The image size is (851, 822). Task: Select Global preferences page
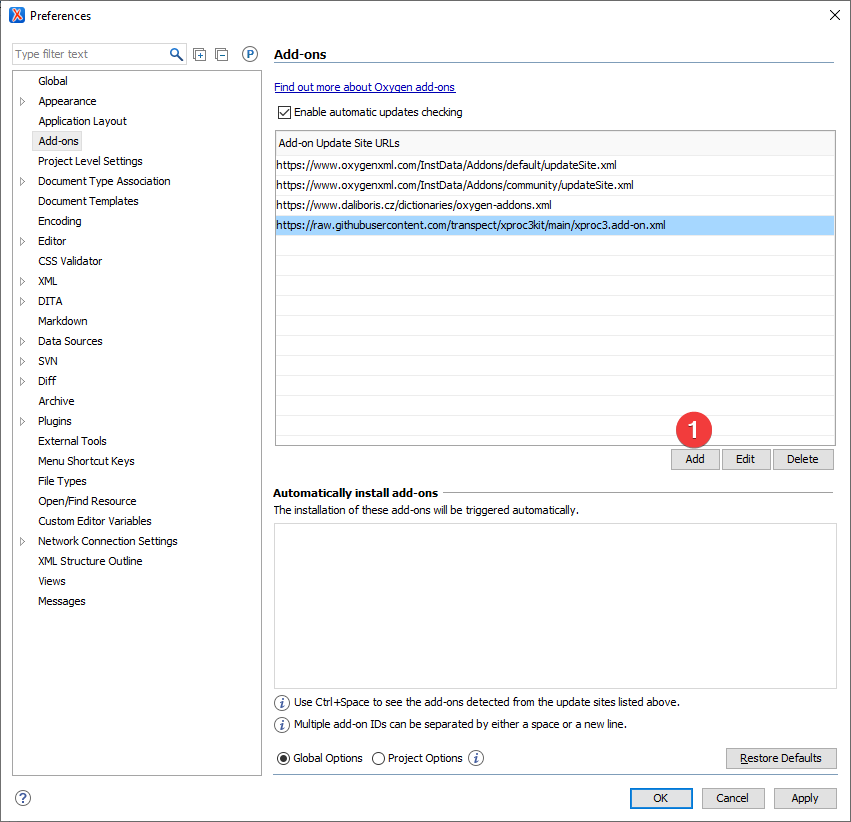coord(53,81)
